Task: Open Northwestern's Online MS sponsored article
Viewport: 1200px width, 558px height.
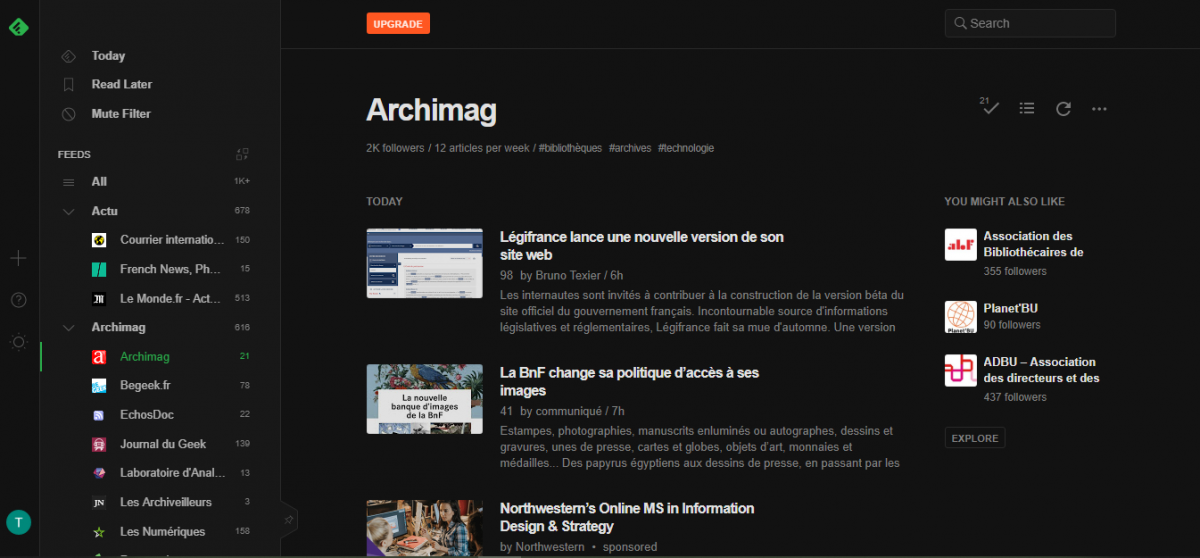Action: (x=627, y=517)
